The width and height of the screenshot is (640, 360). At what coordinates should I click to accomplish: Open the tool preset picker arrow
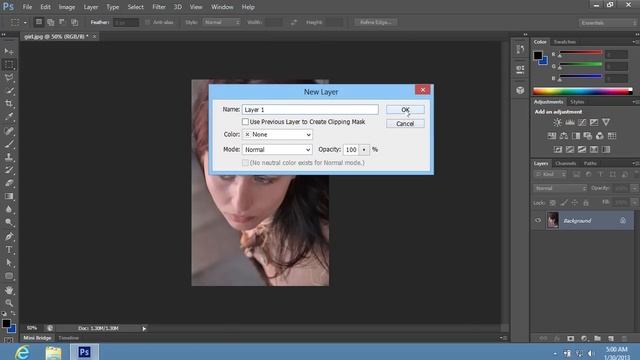click(25, 22)
